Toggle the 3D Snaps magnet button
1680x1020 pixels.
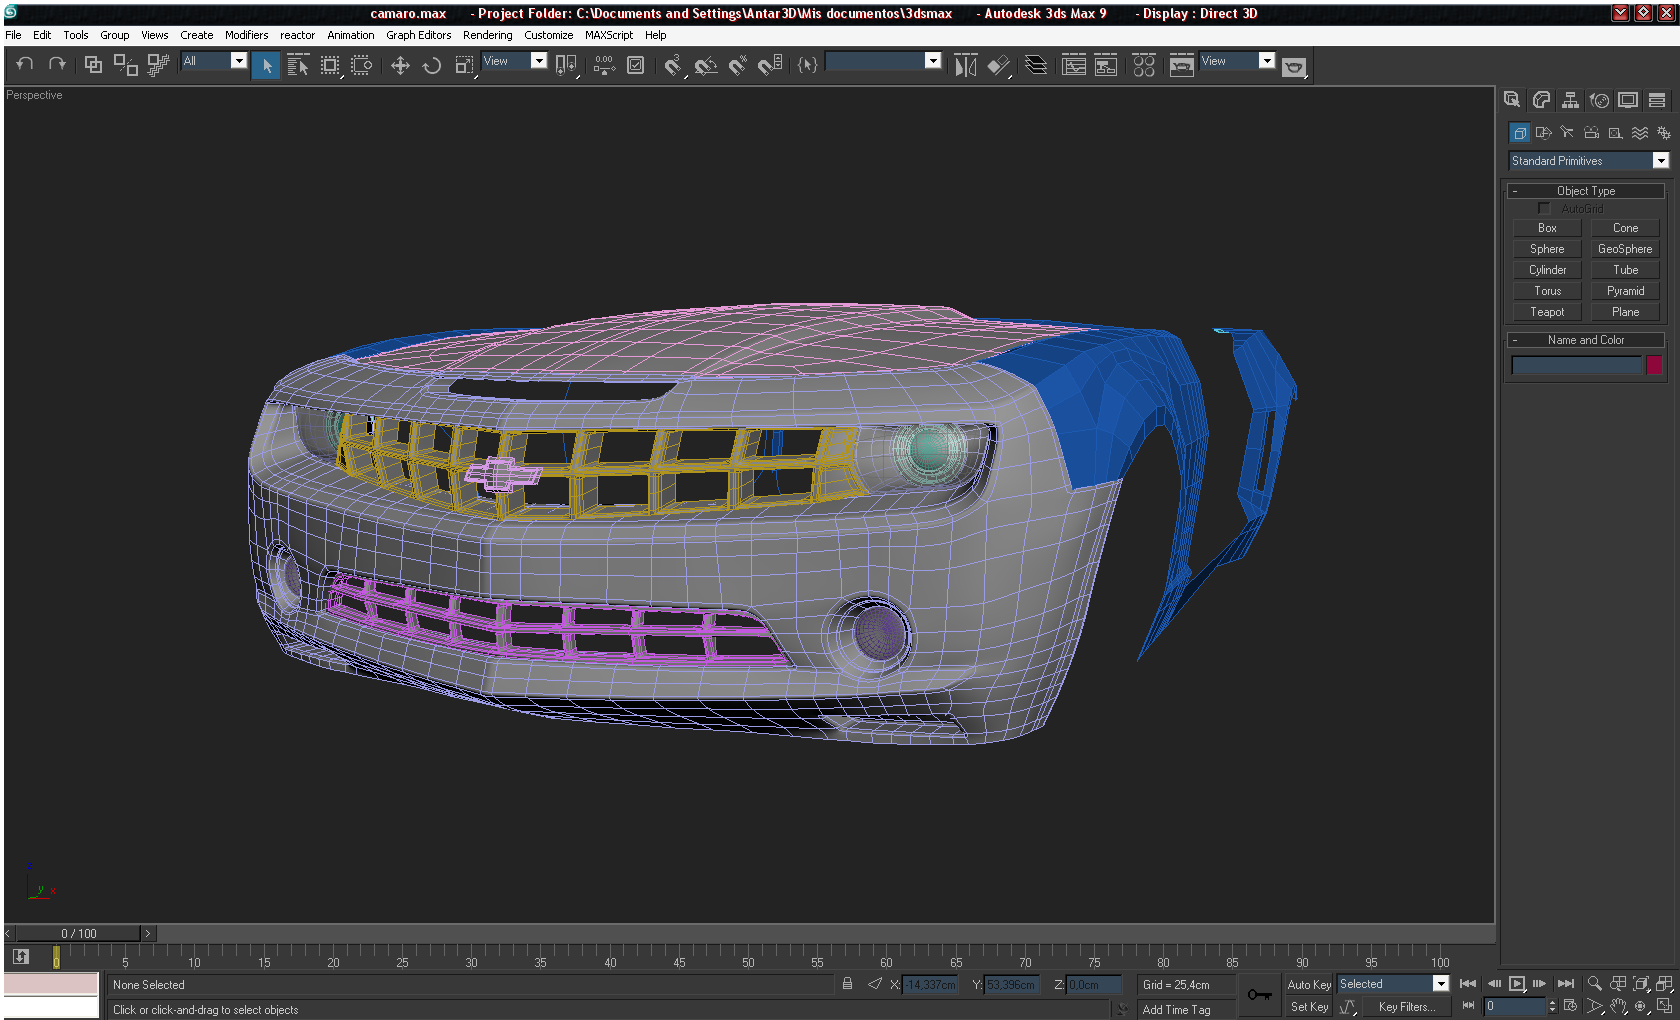tap(673, 65)
